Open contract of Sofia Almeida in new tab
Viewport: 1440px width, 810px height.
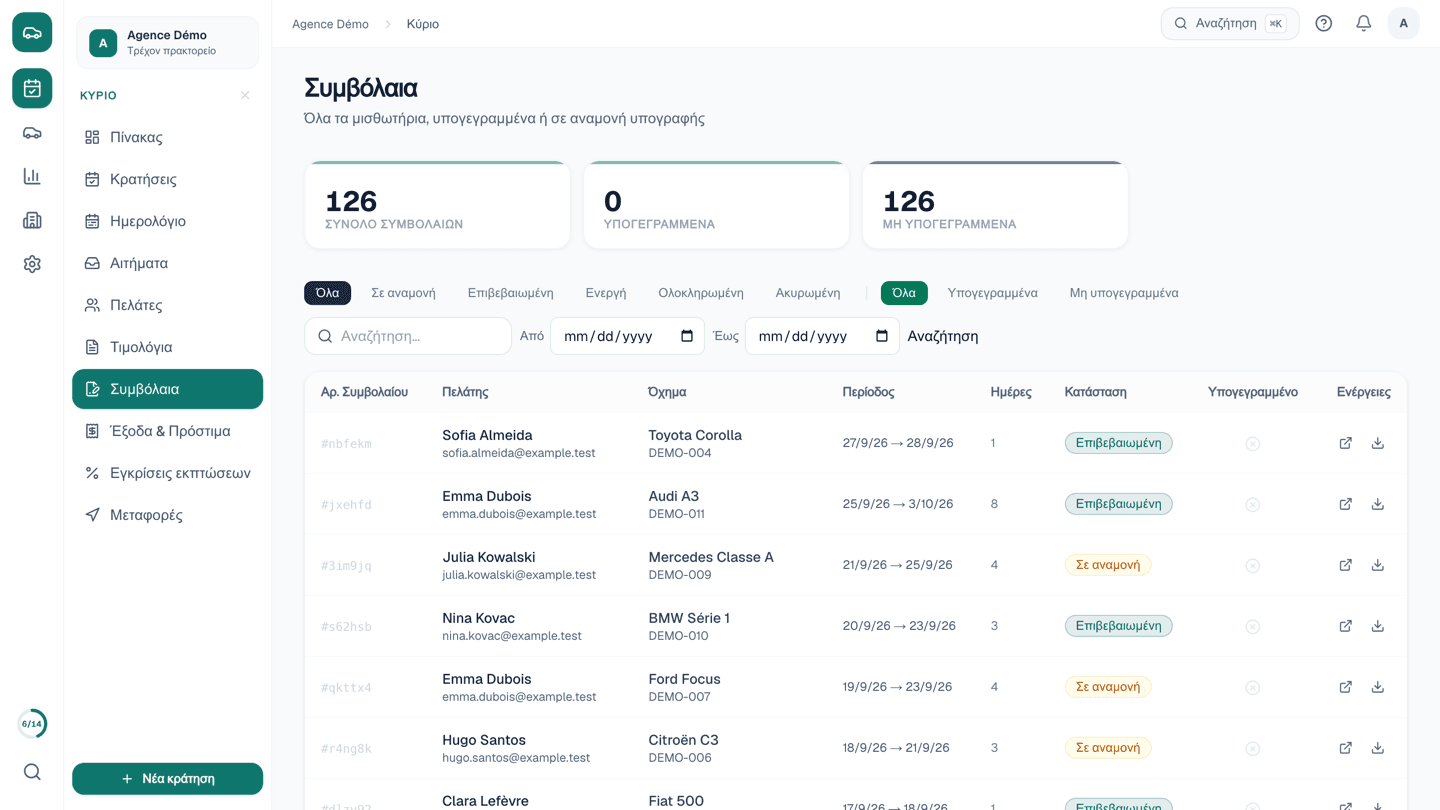coord(1346,443)
